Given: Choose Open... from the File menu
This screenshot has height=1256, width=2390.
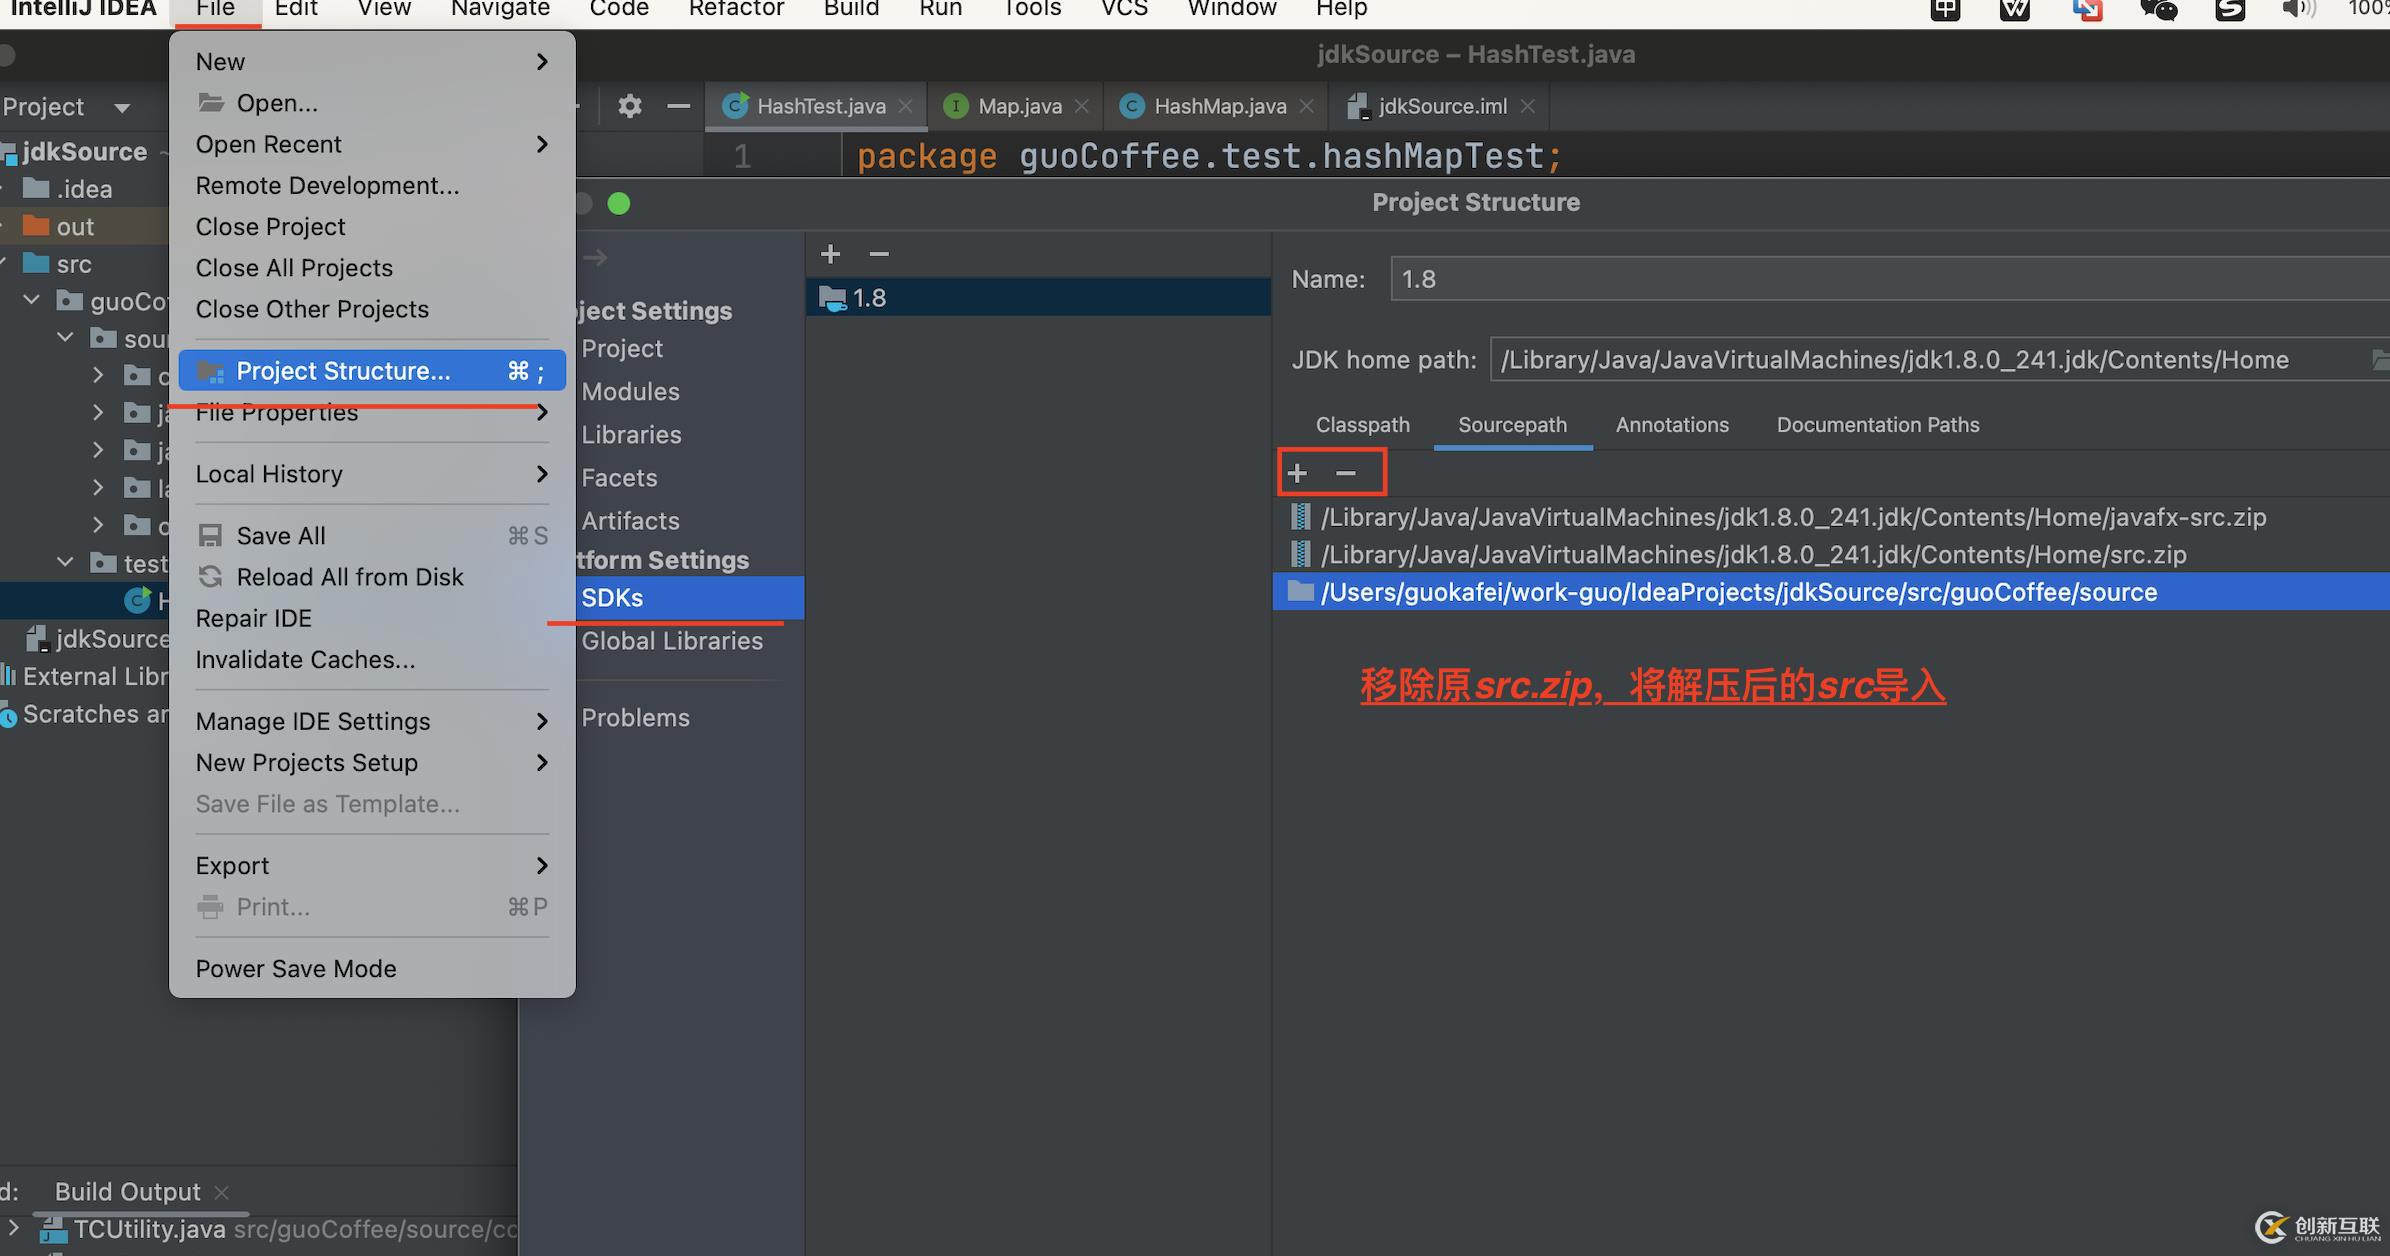Looking at the screenshot, I should (x=372, y=103).
